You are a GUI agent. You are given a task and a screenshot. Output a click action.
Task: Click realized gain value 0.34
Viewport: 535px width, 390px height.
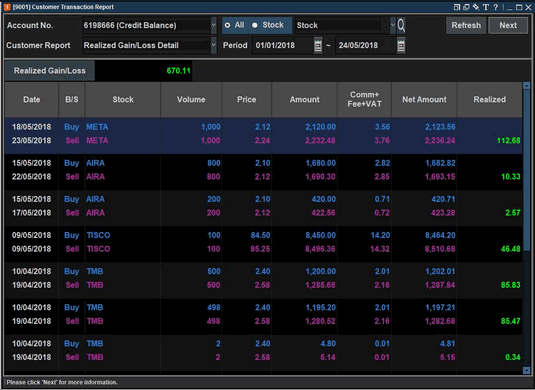(x=512, y=358)
